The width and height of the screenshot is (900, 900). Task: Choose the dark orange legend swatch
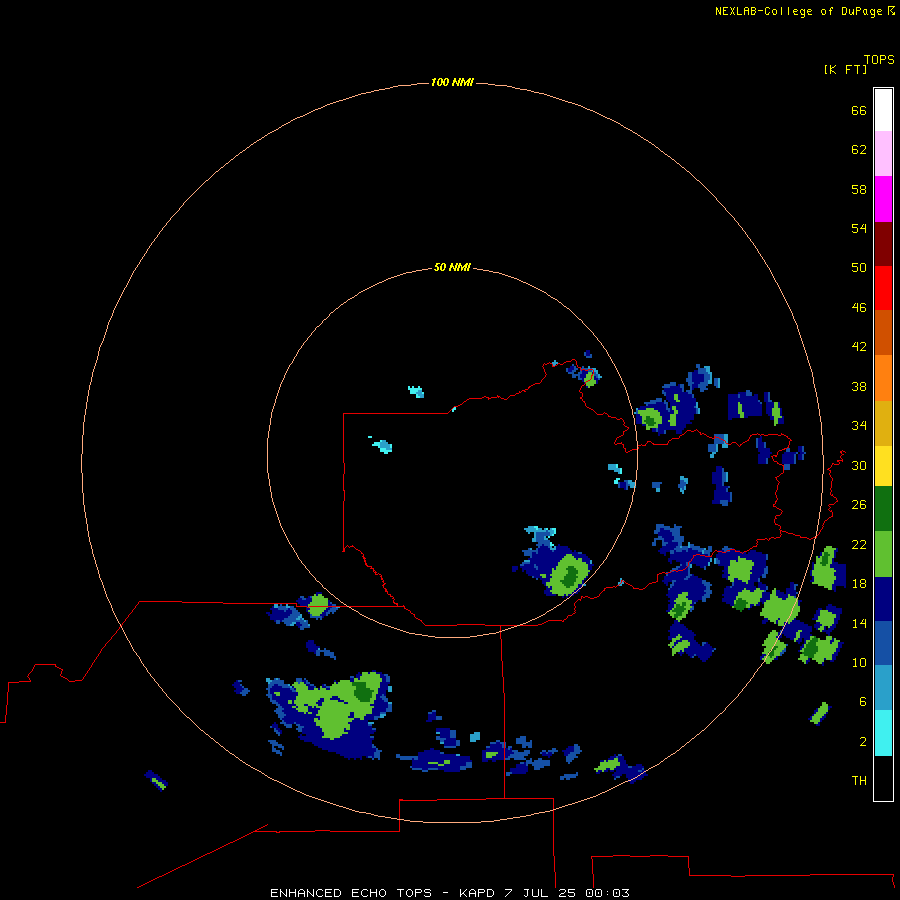tap(883, 333)
